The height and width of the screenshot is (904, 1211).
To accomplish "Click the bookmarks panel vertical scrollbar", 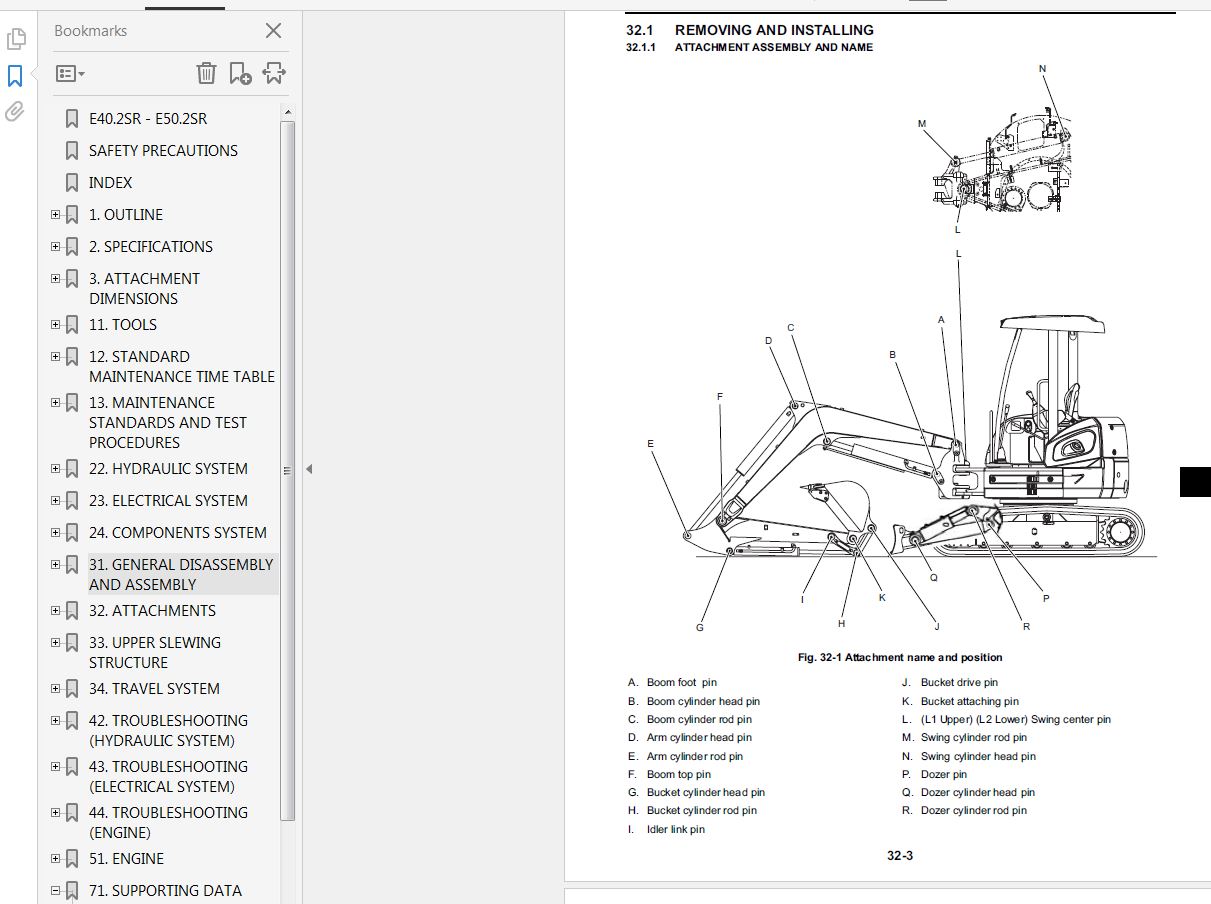I will click(x=288, y=470).
